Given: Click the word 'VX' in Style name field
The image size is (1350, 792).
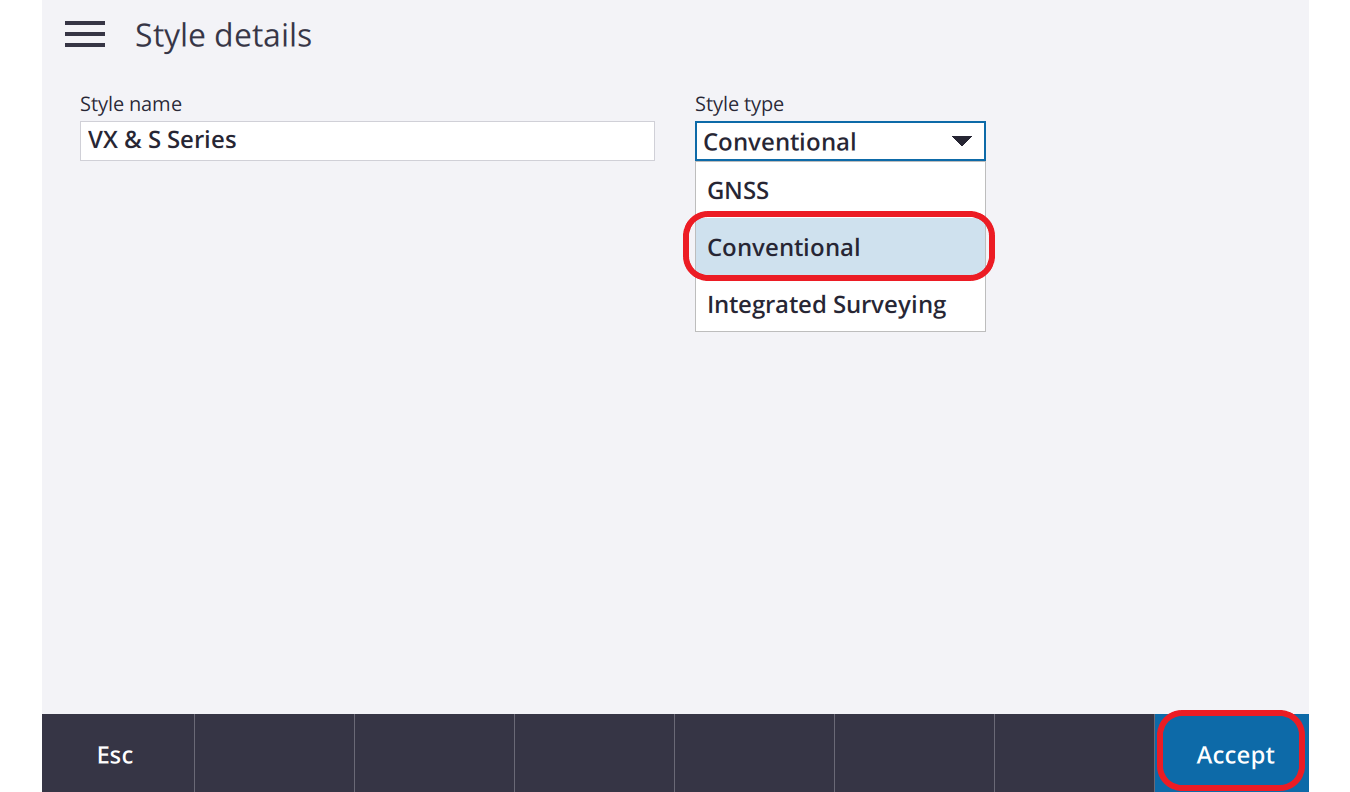Looking at the screenshot, I should (x=103, y=140).
